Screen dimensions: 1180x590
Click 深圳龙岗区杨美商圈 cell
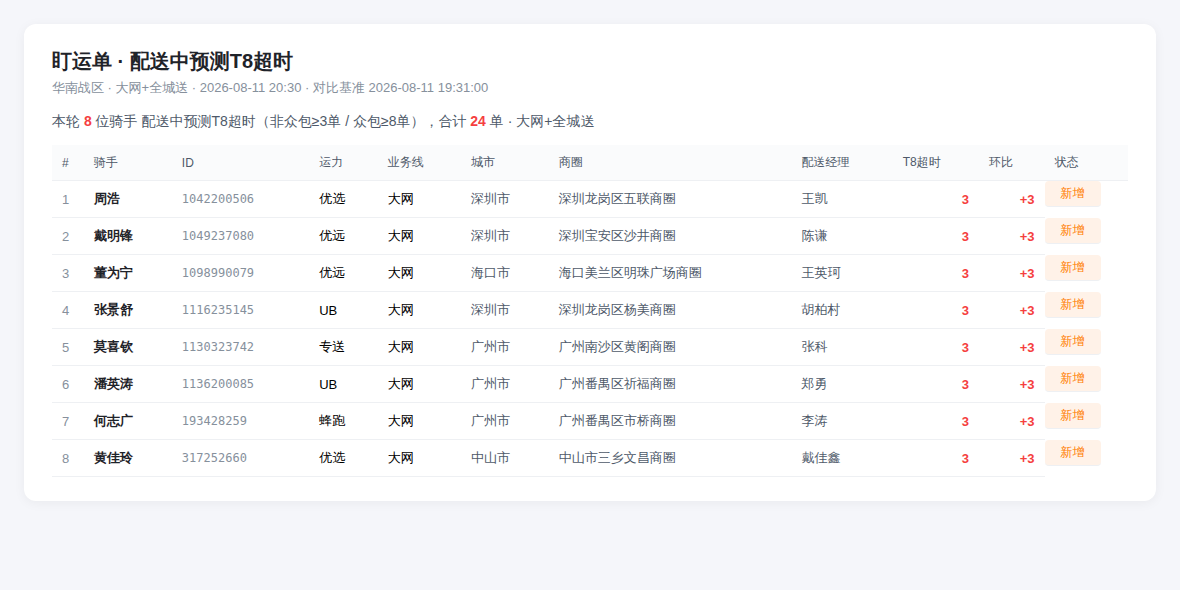pos(617,310)
